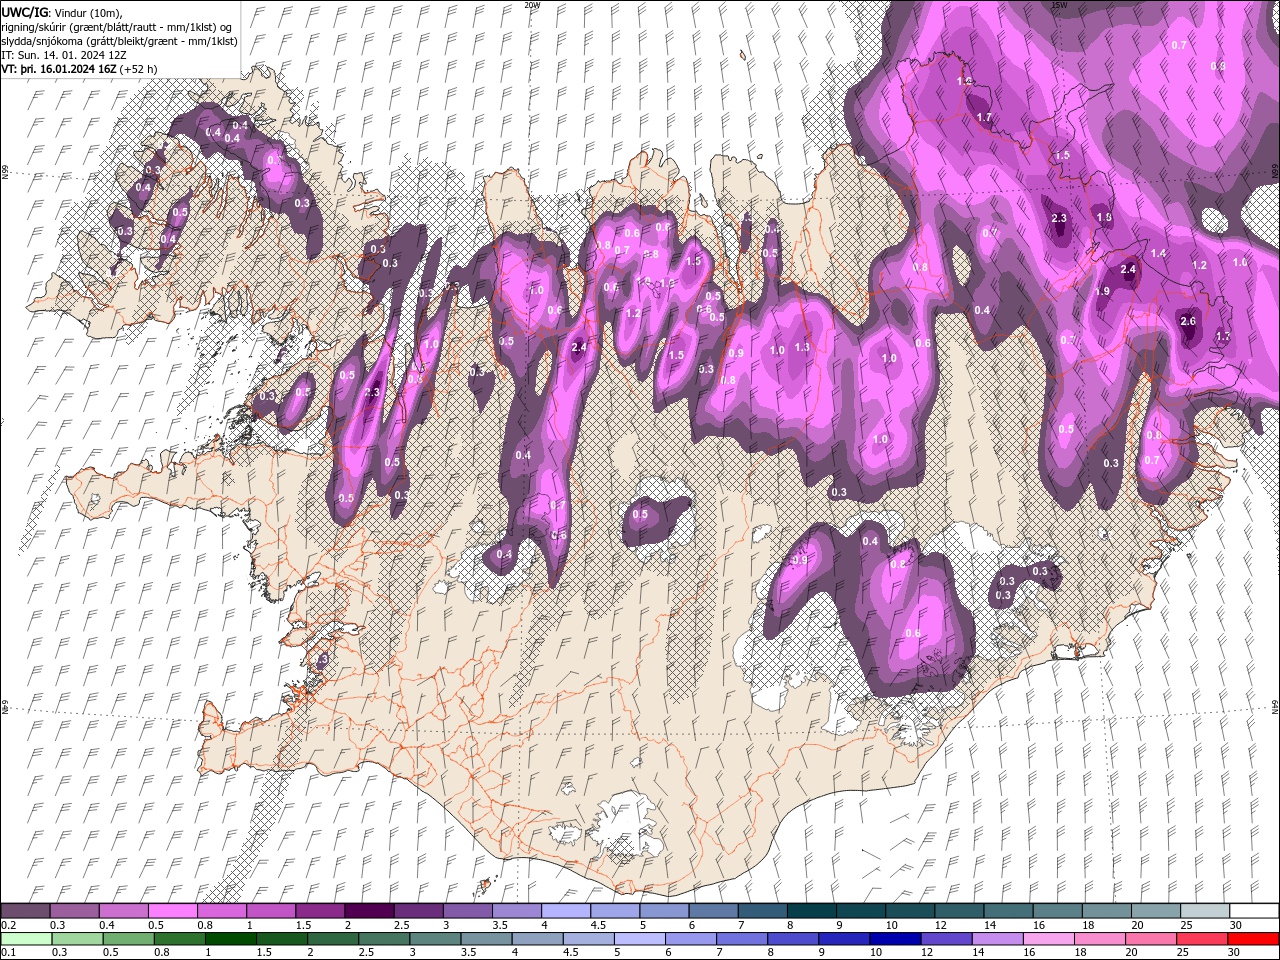Click the rigning/skúrir legend description line
1280x960 pixels.
point(118,26)
